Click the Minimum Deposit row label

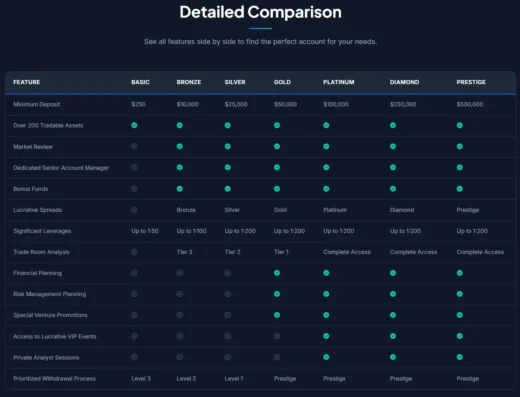tap(37, 104)
